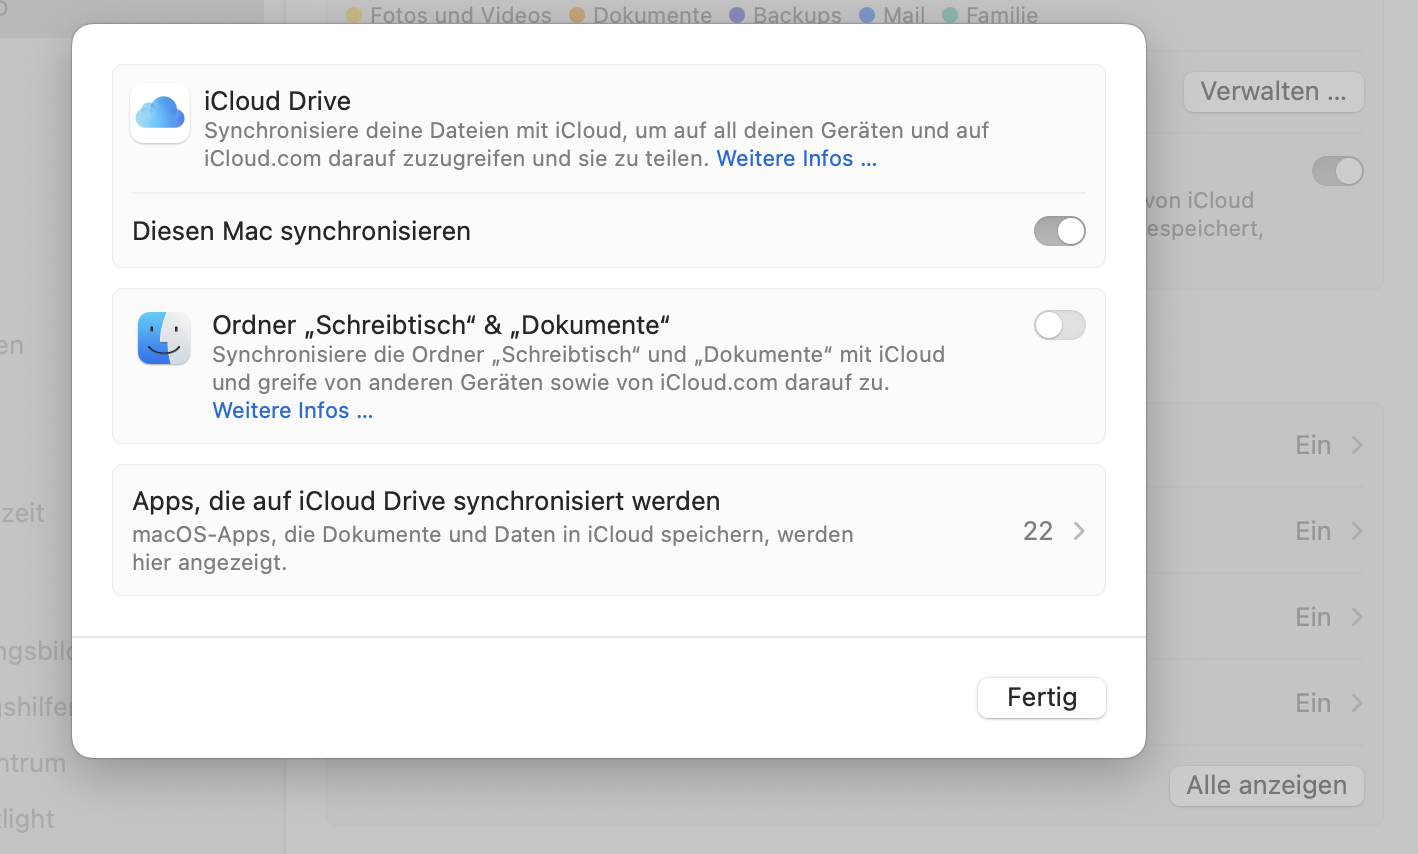
Task: Click the teal Familie legend dot
Action: pos(950,15)
